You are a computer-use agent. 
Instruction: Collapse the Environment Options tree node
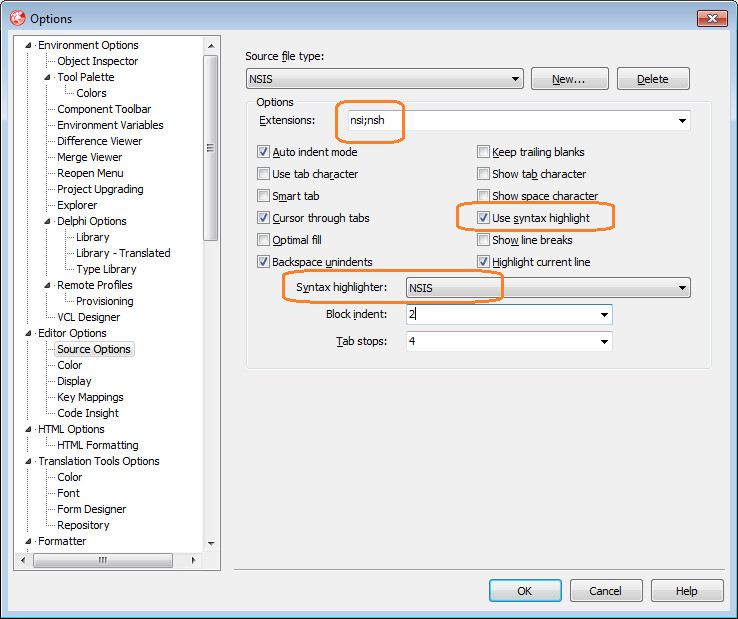pyautogui.click(x=28, y=45)
